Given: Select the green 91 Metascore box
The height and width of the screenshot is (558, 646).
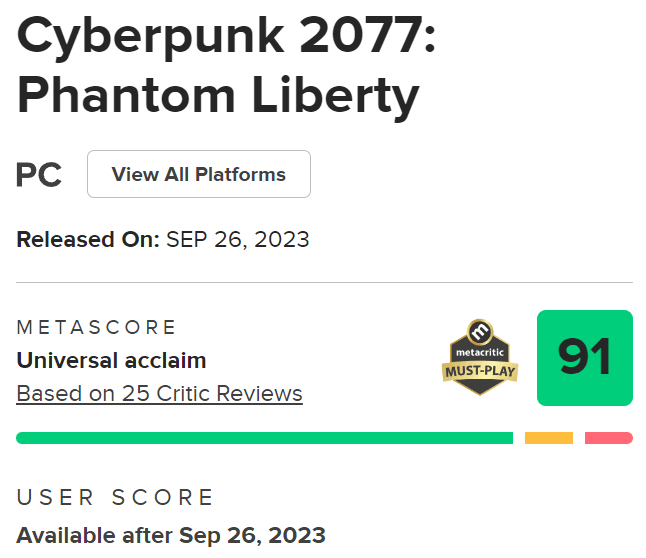Looking at the screenshot, I should coord(585,358).
